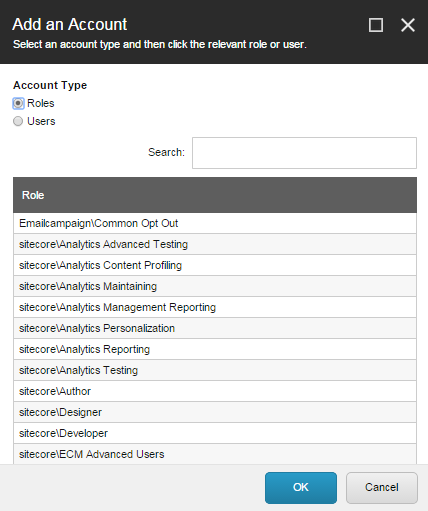The image size is (428, 511).
Task: Confirm selection with OK button
Action: (x=301, y=488)
